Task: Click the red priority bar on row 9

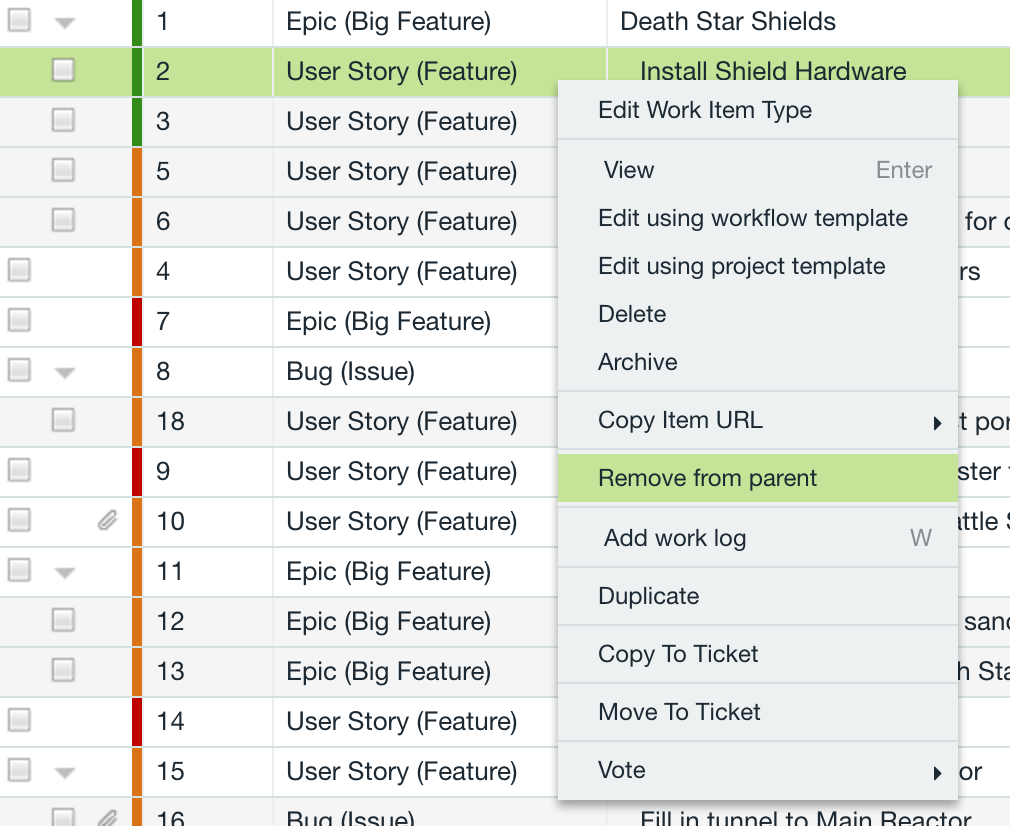Action: 137,471
